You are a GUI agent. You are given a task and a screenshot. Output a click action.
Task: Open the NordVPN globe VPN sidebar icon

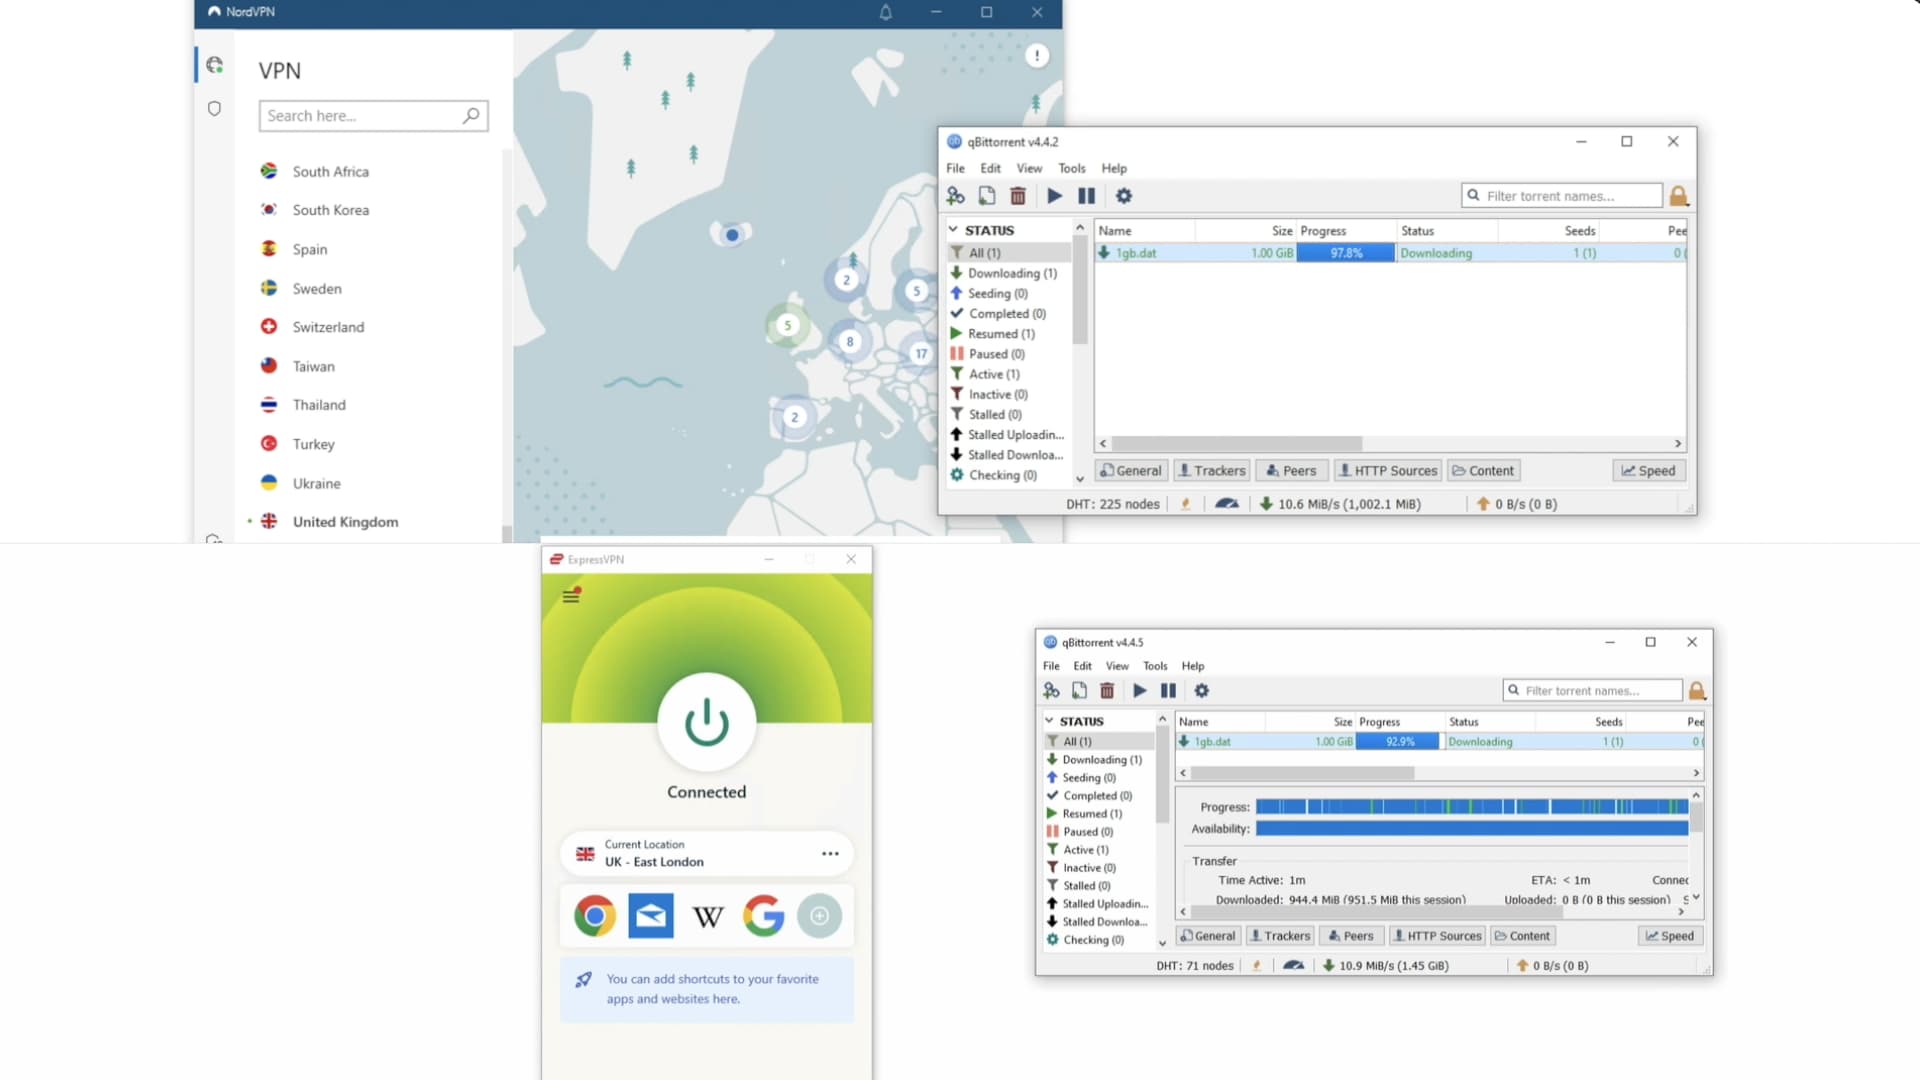point(214,65)
